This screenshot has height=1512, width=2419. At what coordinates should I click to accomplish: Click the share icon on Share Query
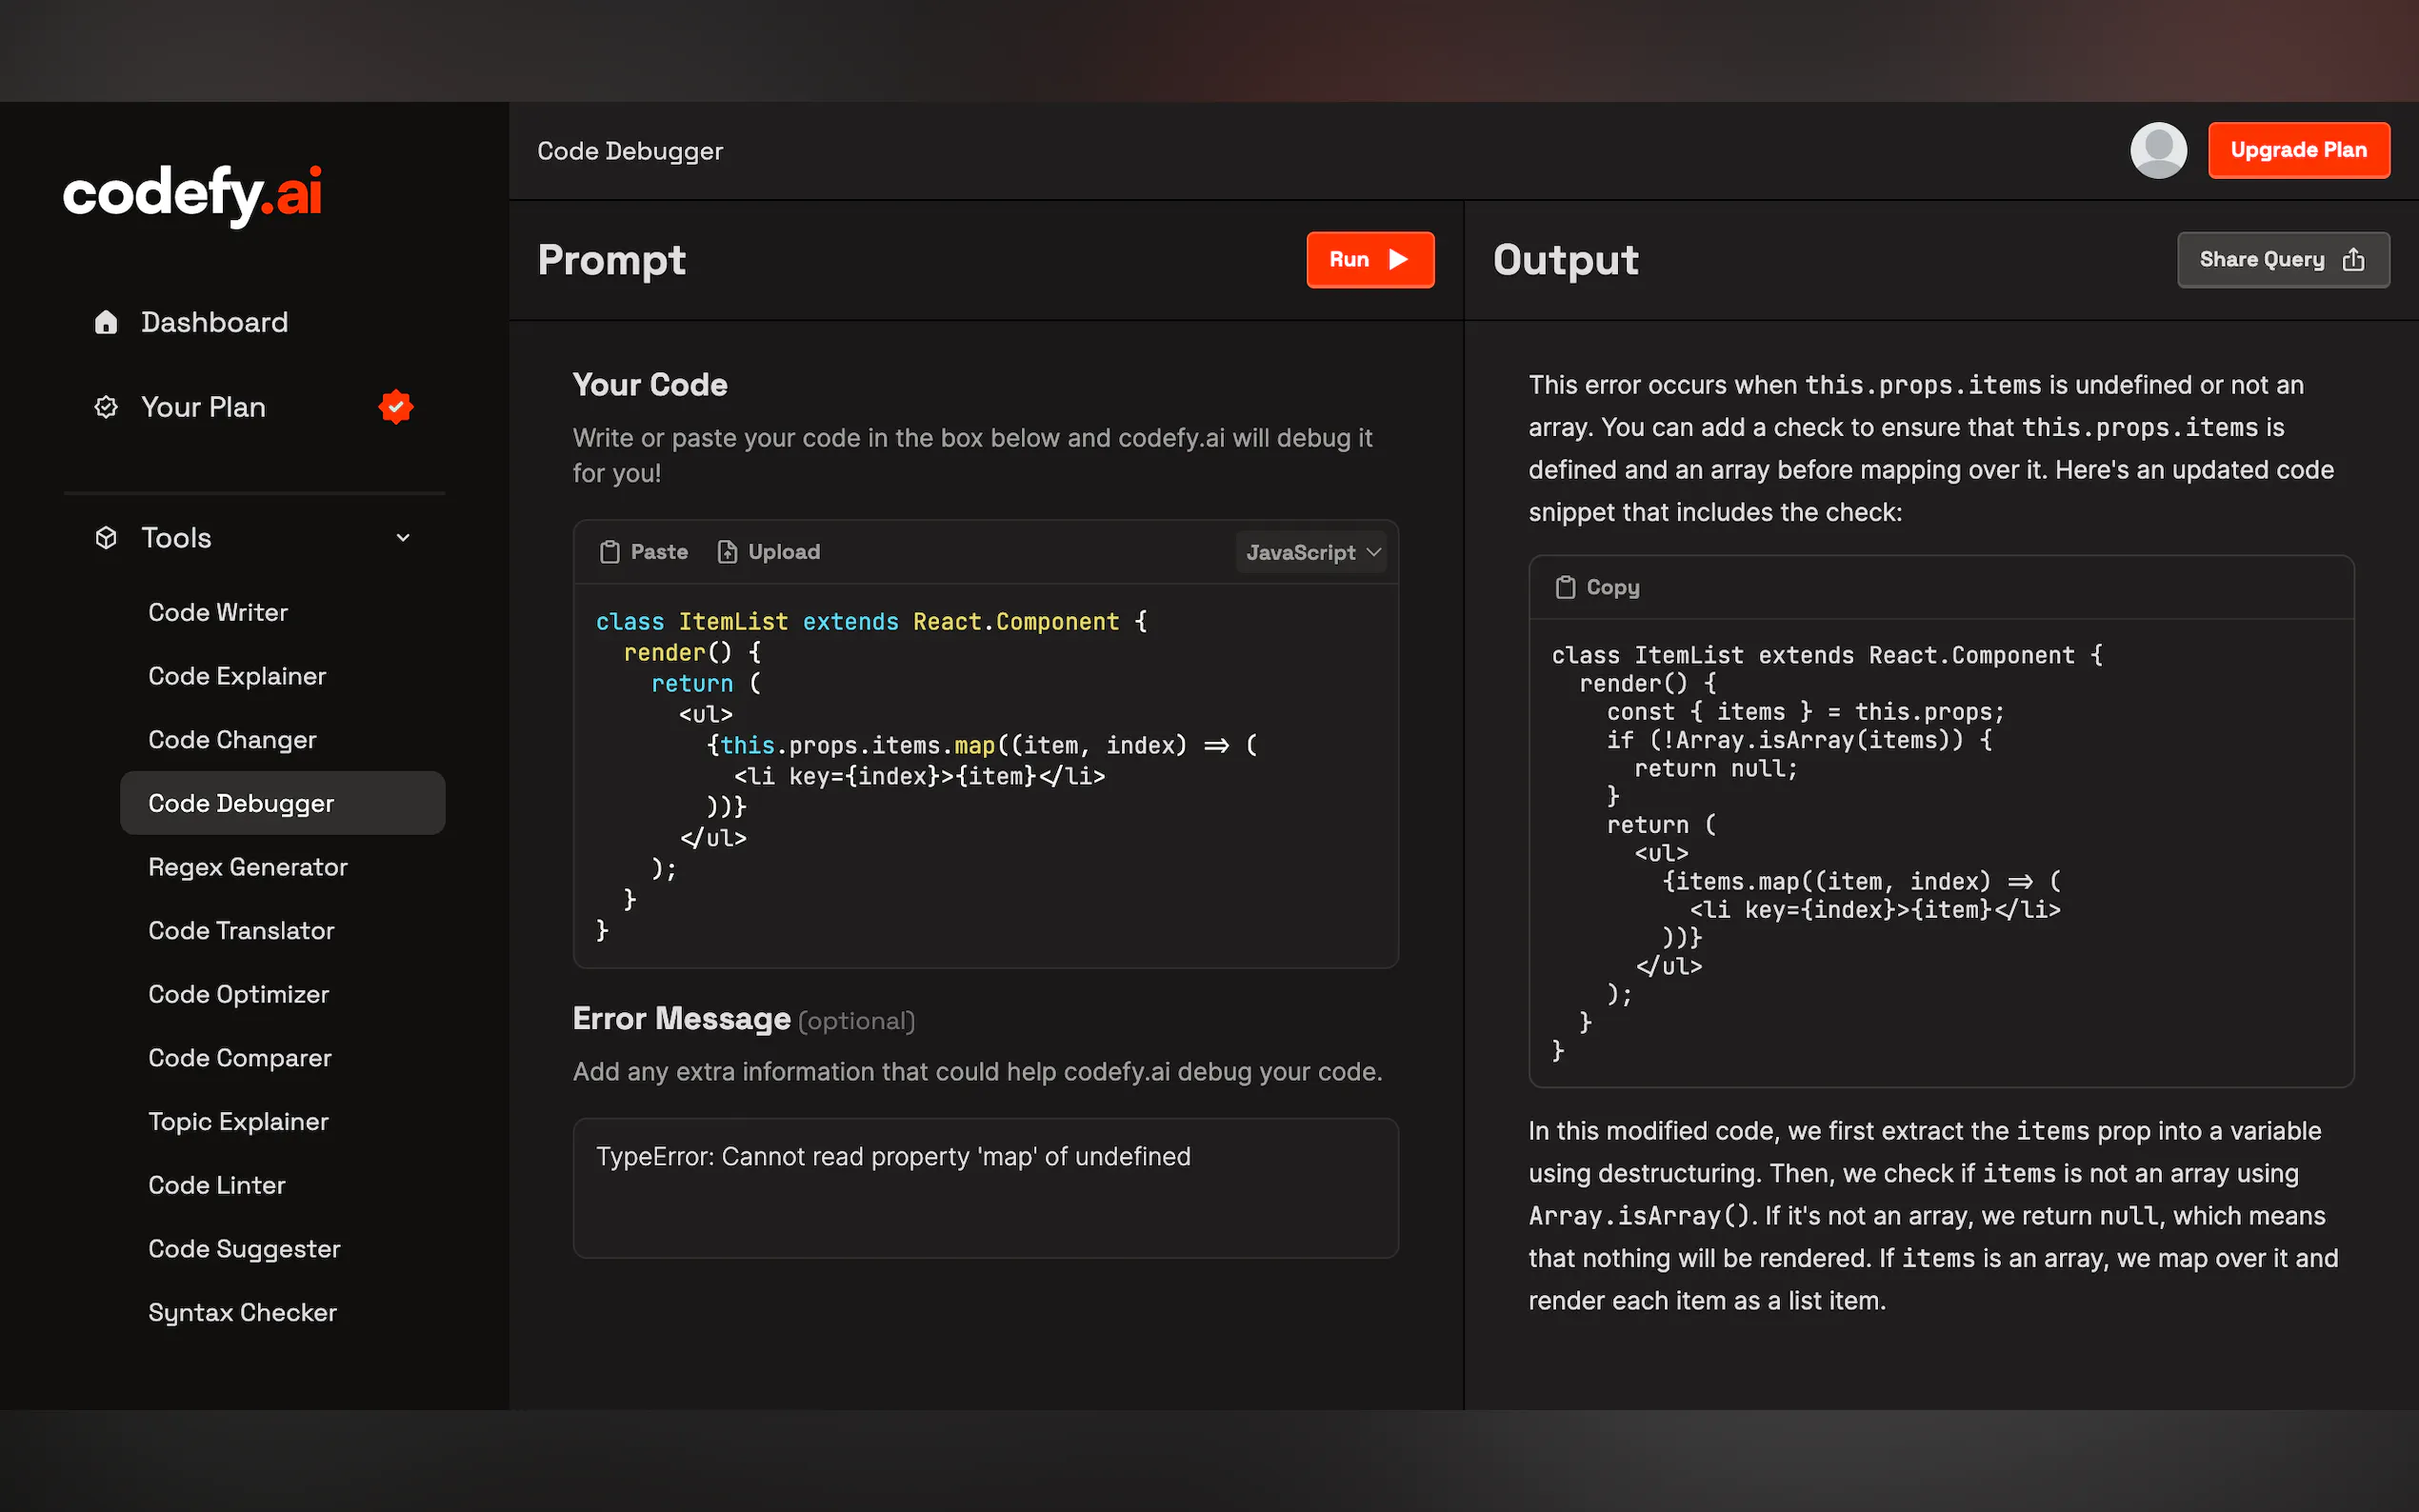(2354, 260)
